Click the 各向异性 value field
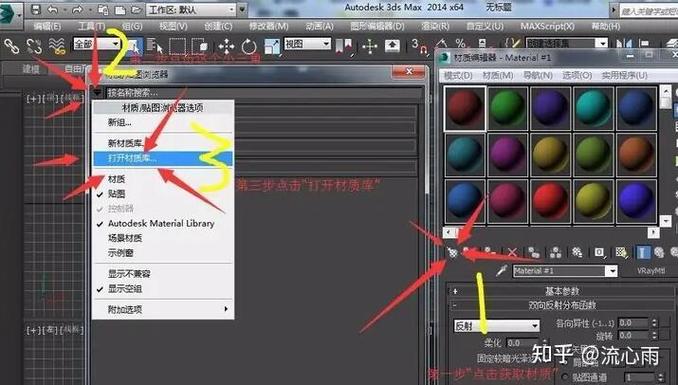 (x=633, y=323)
